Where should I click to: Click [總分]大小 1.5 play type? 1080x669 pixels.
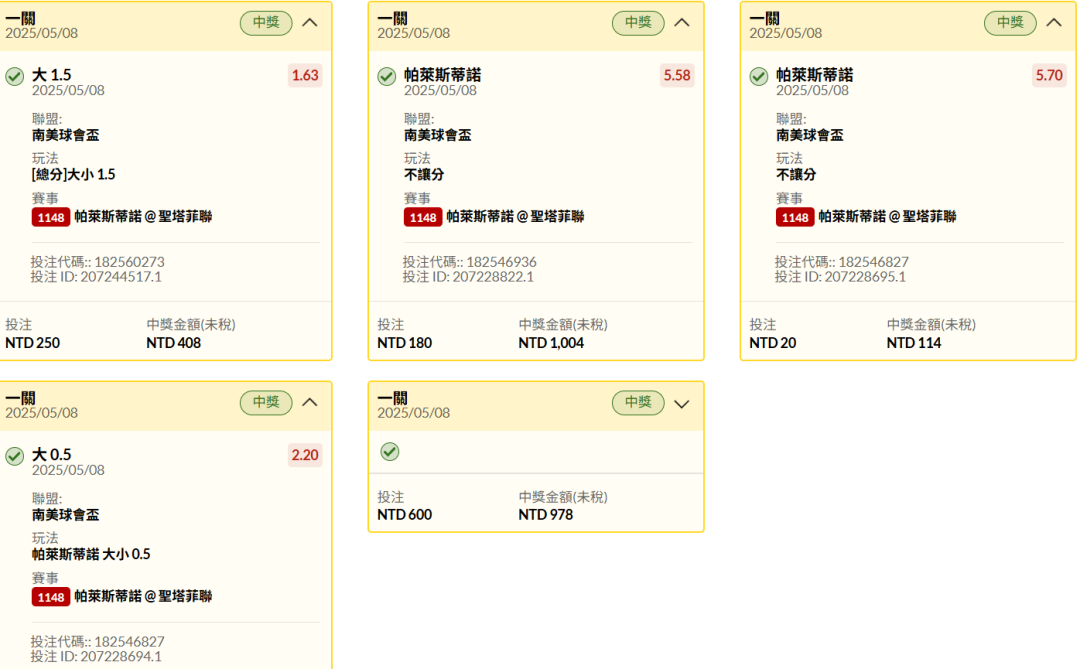[74, 174]
